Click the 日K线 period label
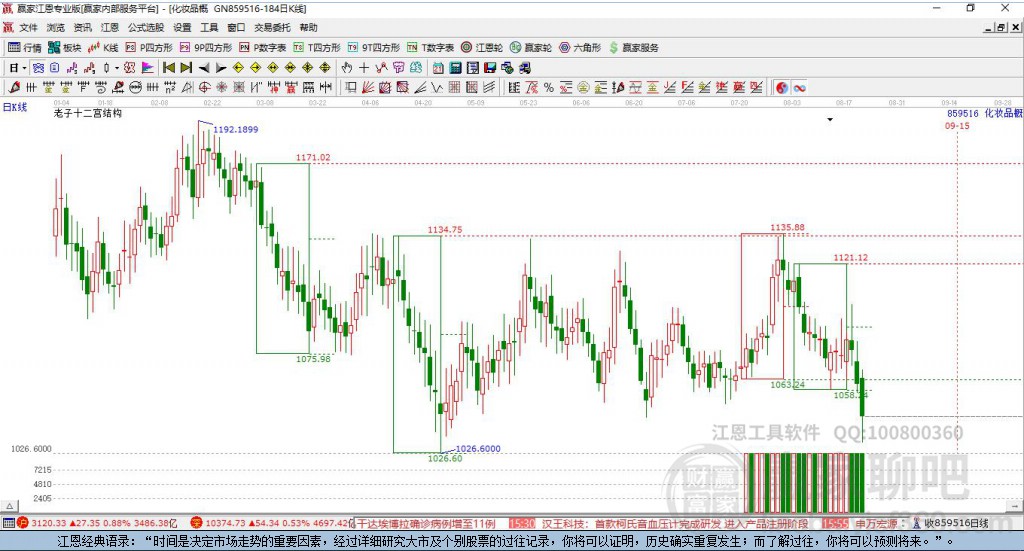The image size is (1024, 551). click(14, 107)
